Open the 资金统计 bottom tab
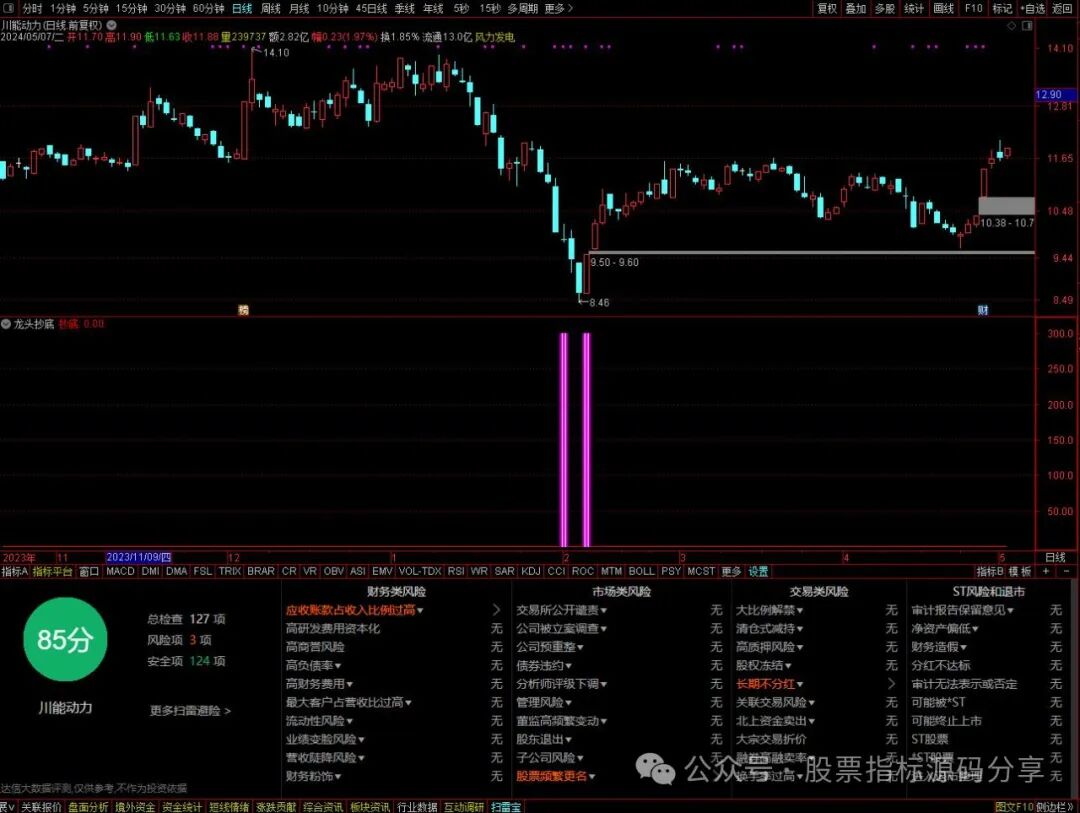This screenshot has height=813, width=1080. (182, 807)
